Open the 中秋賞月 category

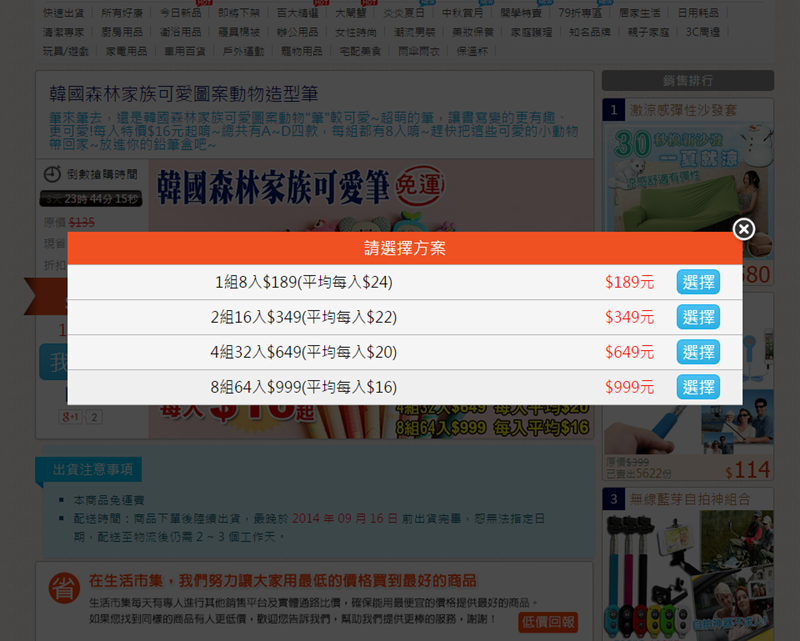click(462, 13)
